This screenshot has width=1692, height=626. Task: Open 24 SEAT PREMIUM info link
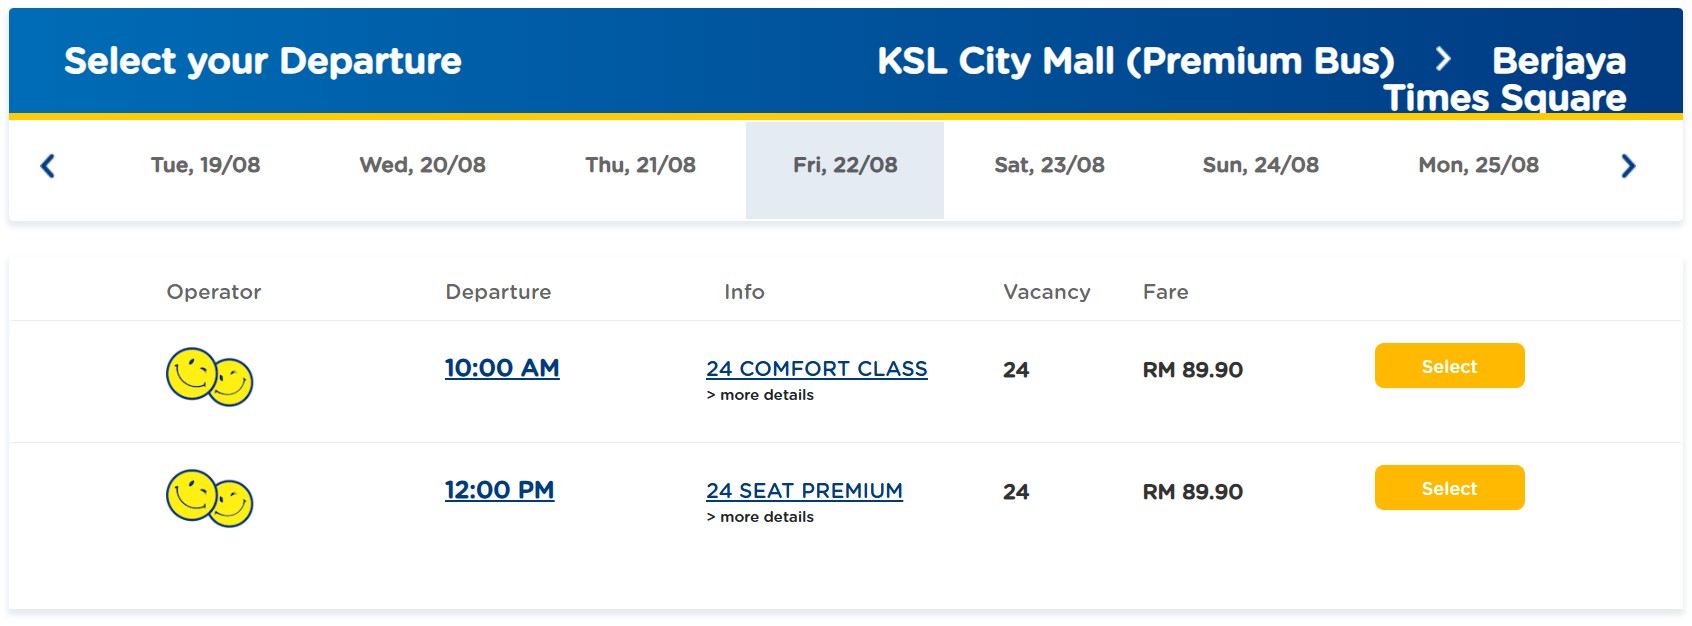coord(804,491)
